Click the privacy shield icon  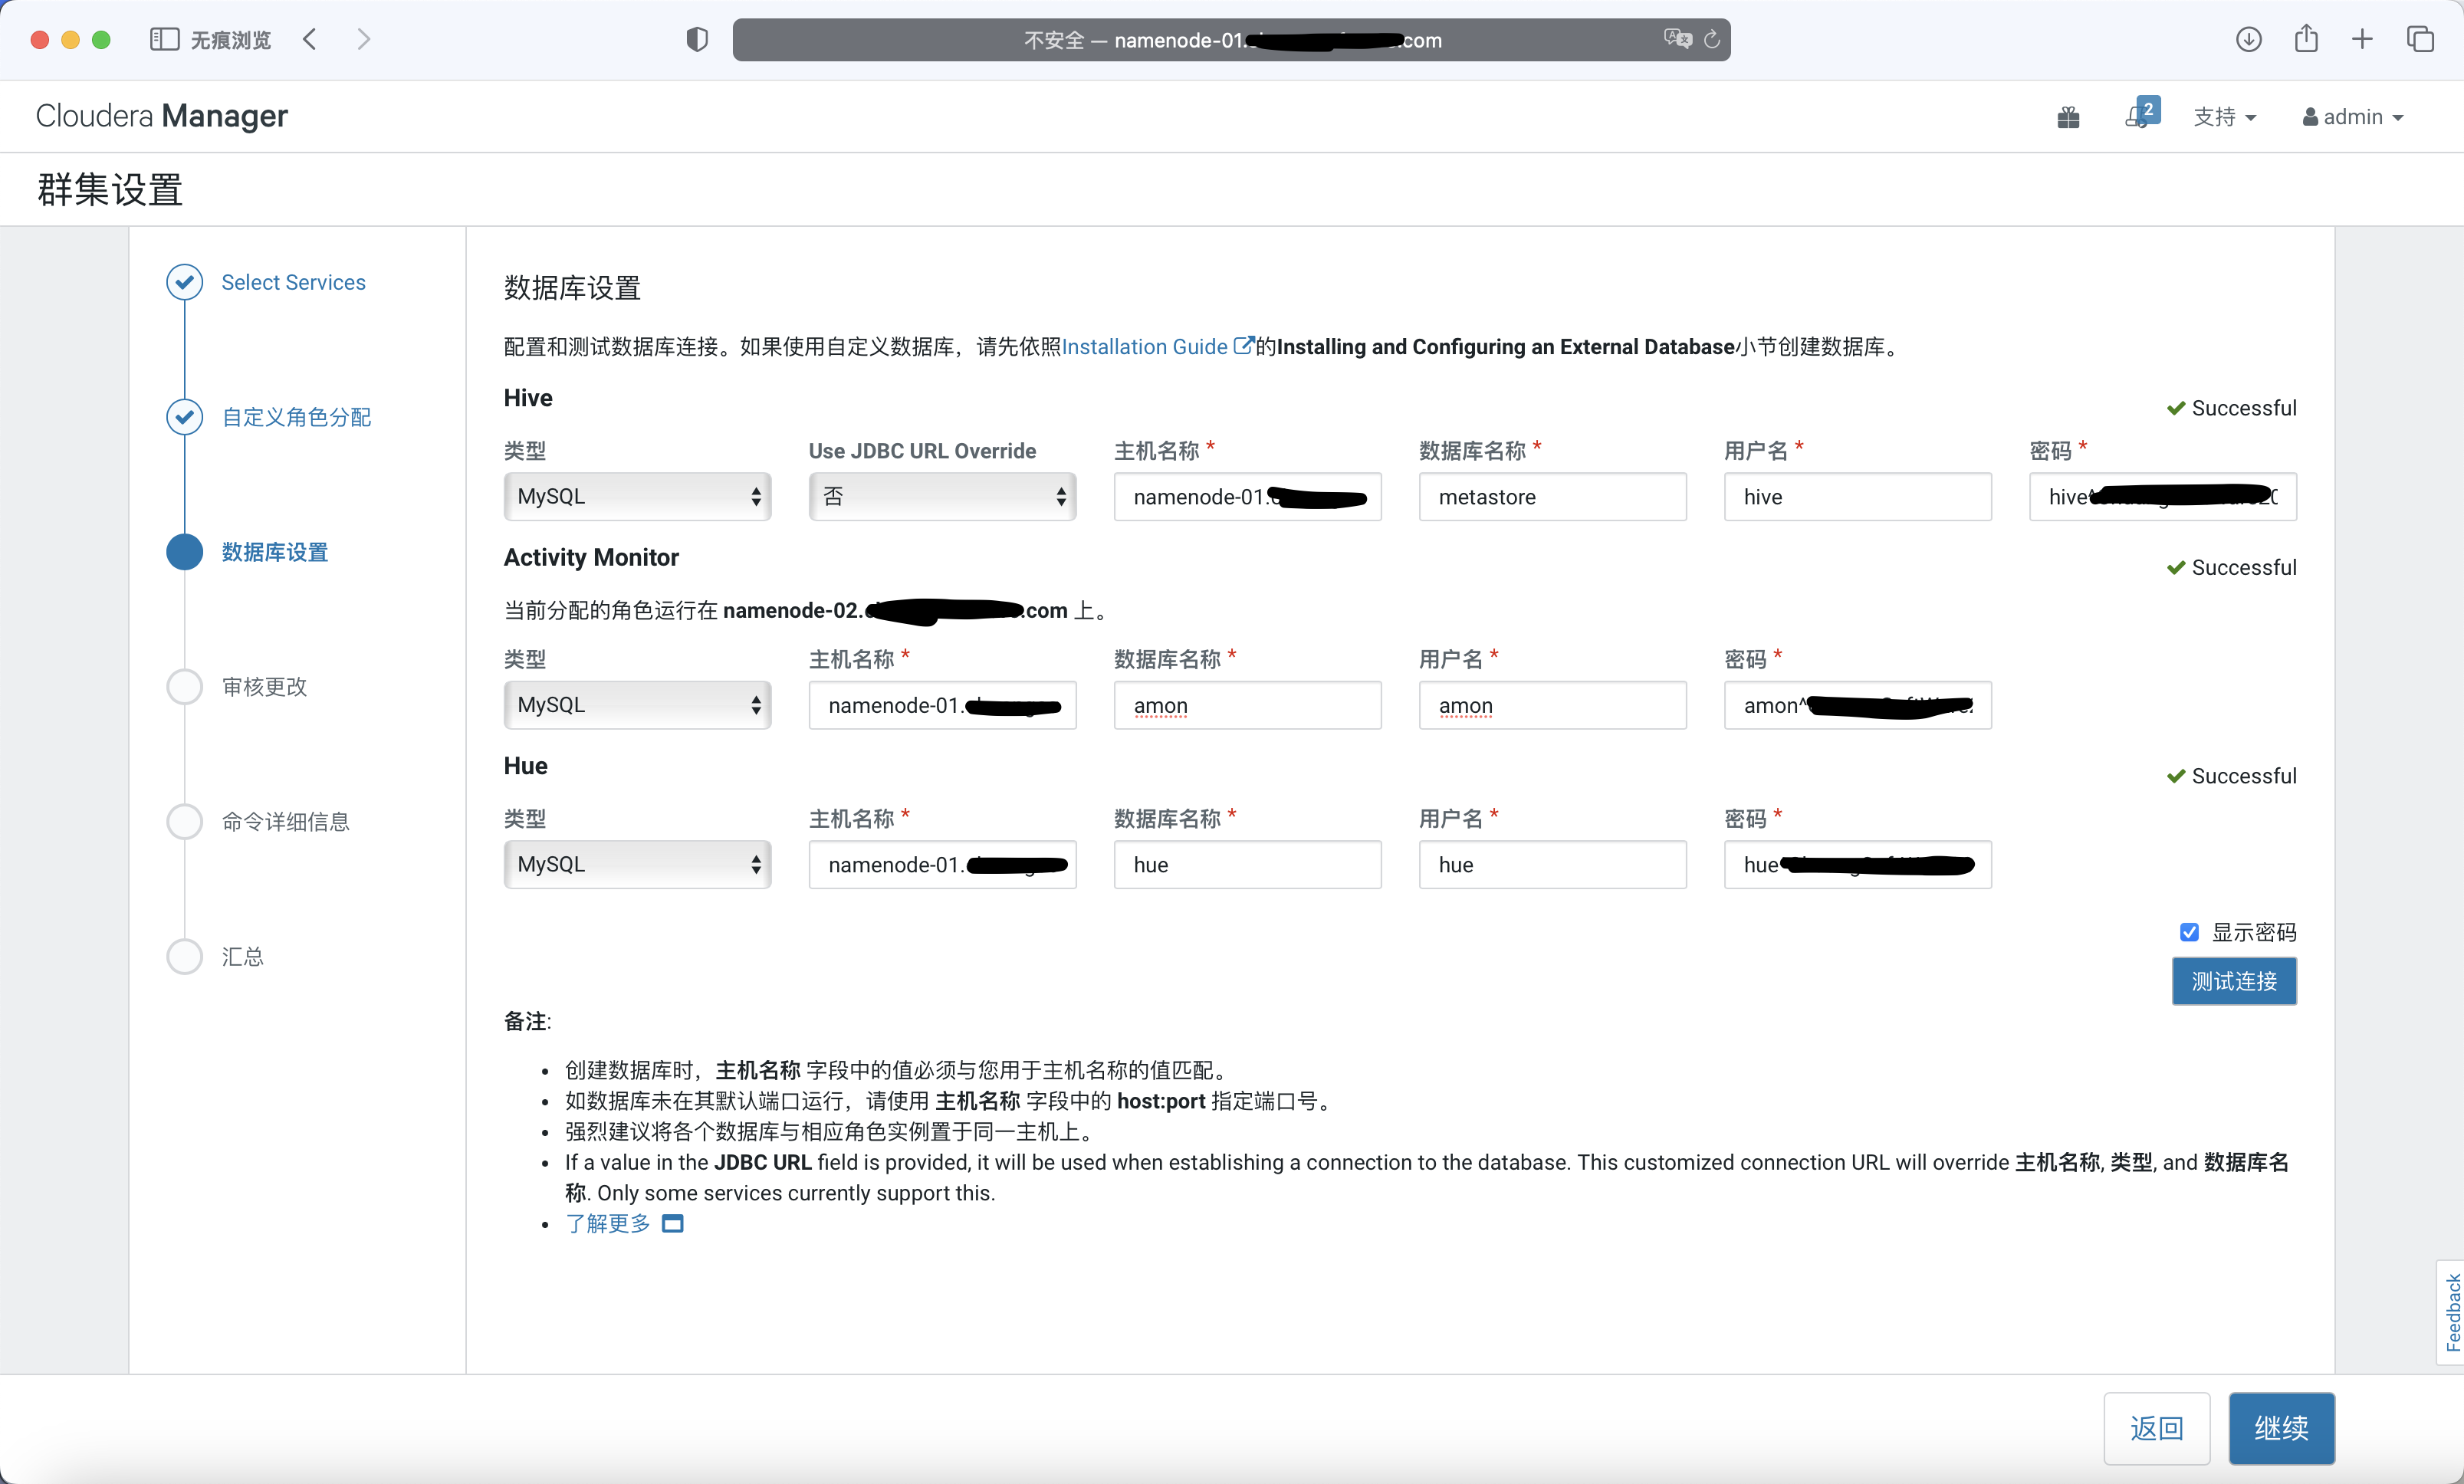(697, 39)
